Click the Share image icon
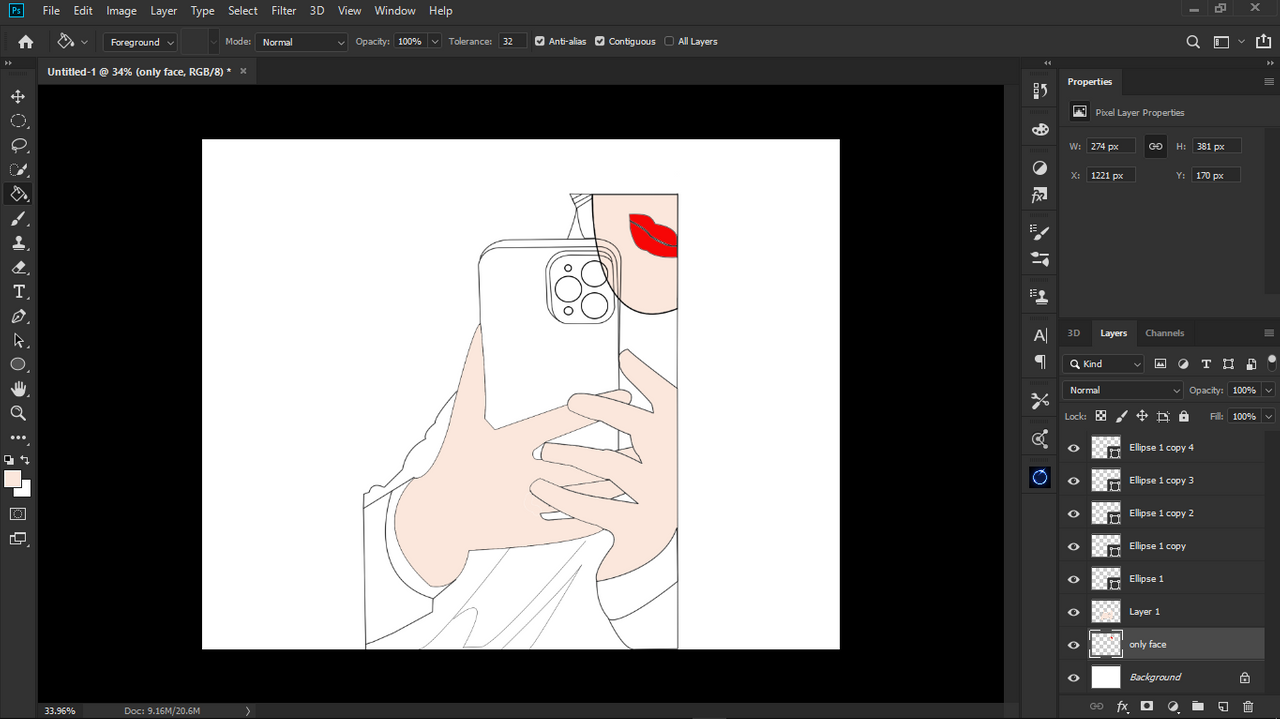1280x719 pixels. click(x=1262, y=42)
